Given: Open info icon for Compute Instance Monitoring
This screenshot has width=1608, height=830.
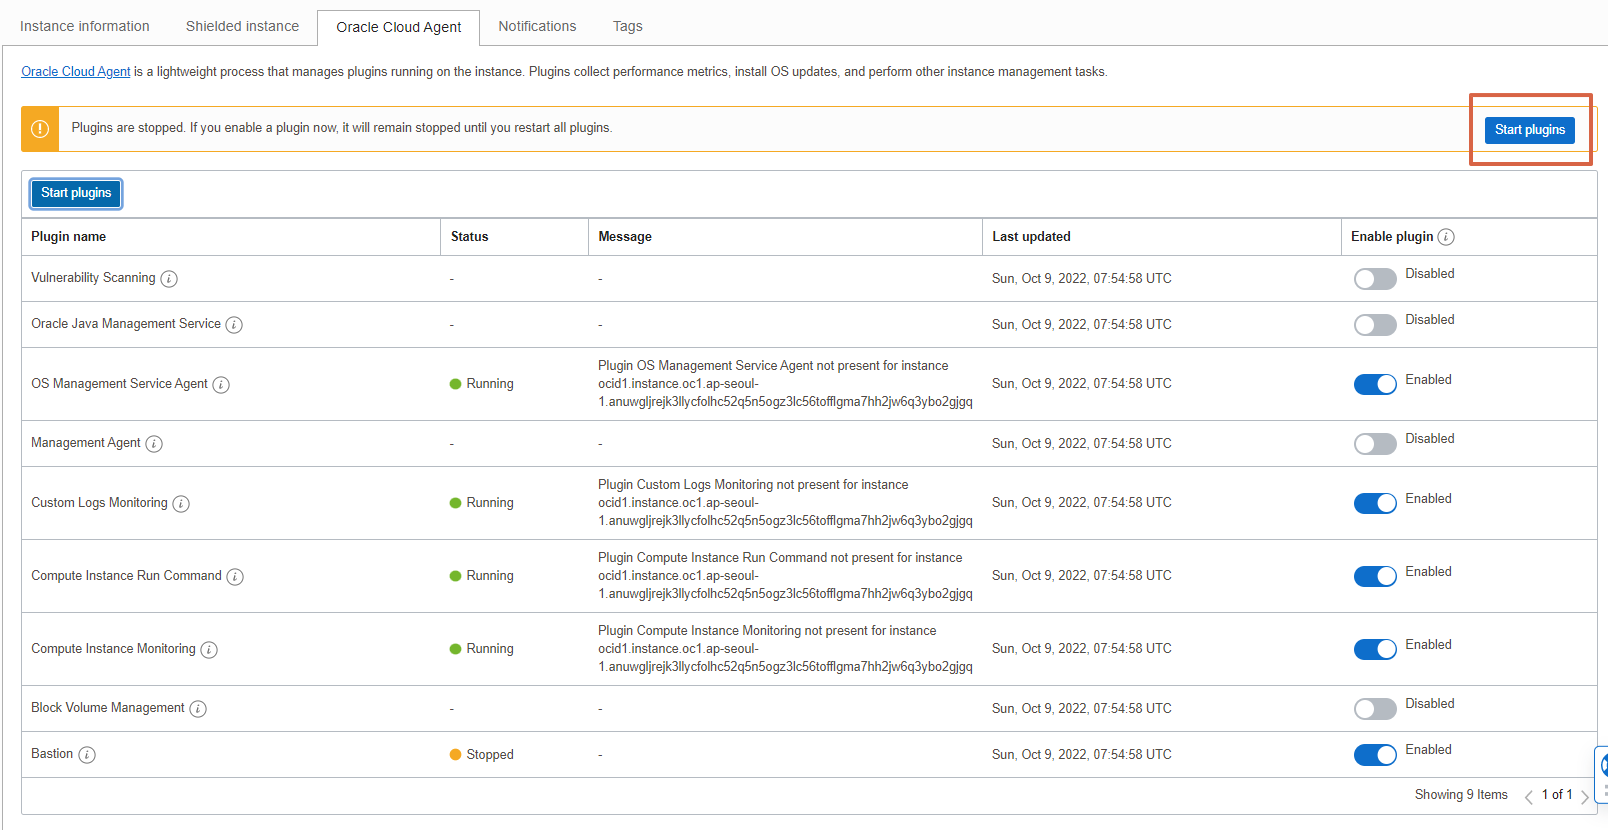Looking at the screenshot, I should 209,650.
